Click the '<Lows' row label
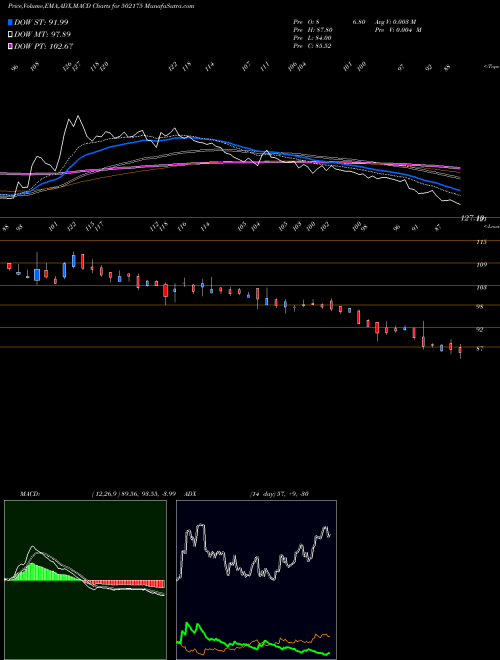This screenshot has height=660, width=500. point(492,226)
